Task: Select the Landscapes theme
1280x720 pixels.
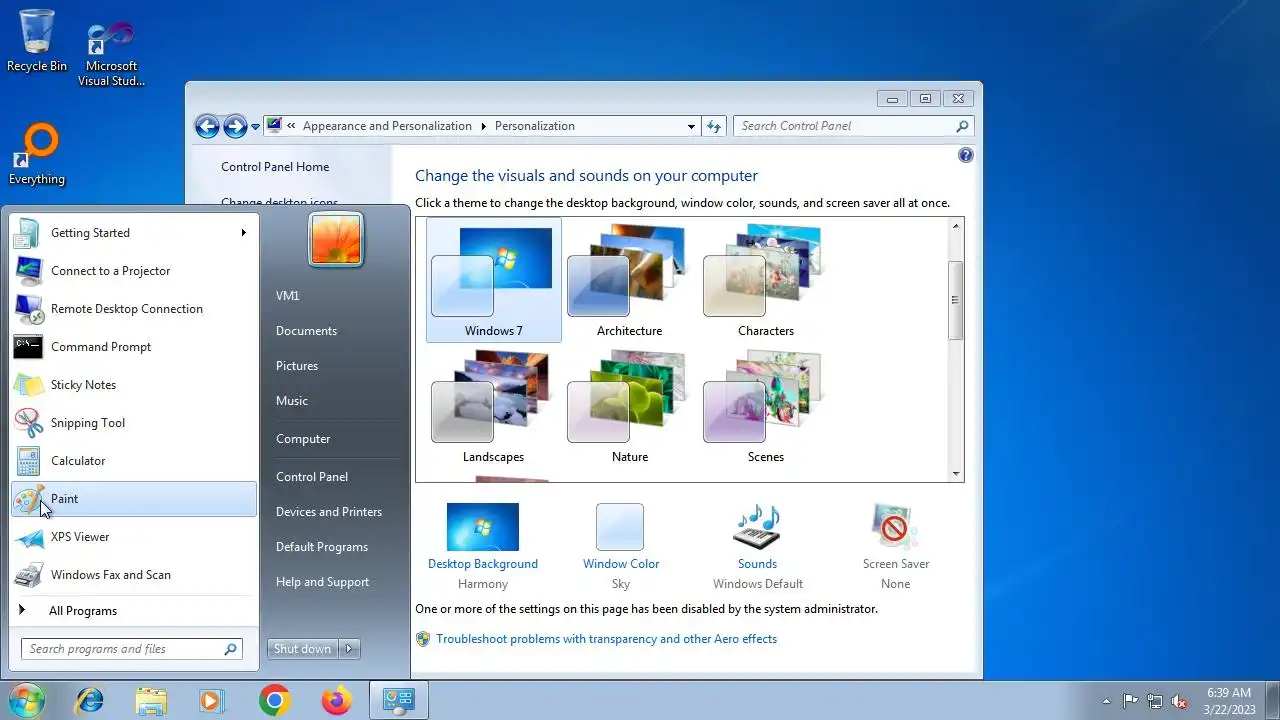Action: [x=494, y=406]
